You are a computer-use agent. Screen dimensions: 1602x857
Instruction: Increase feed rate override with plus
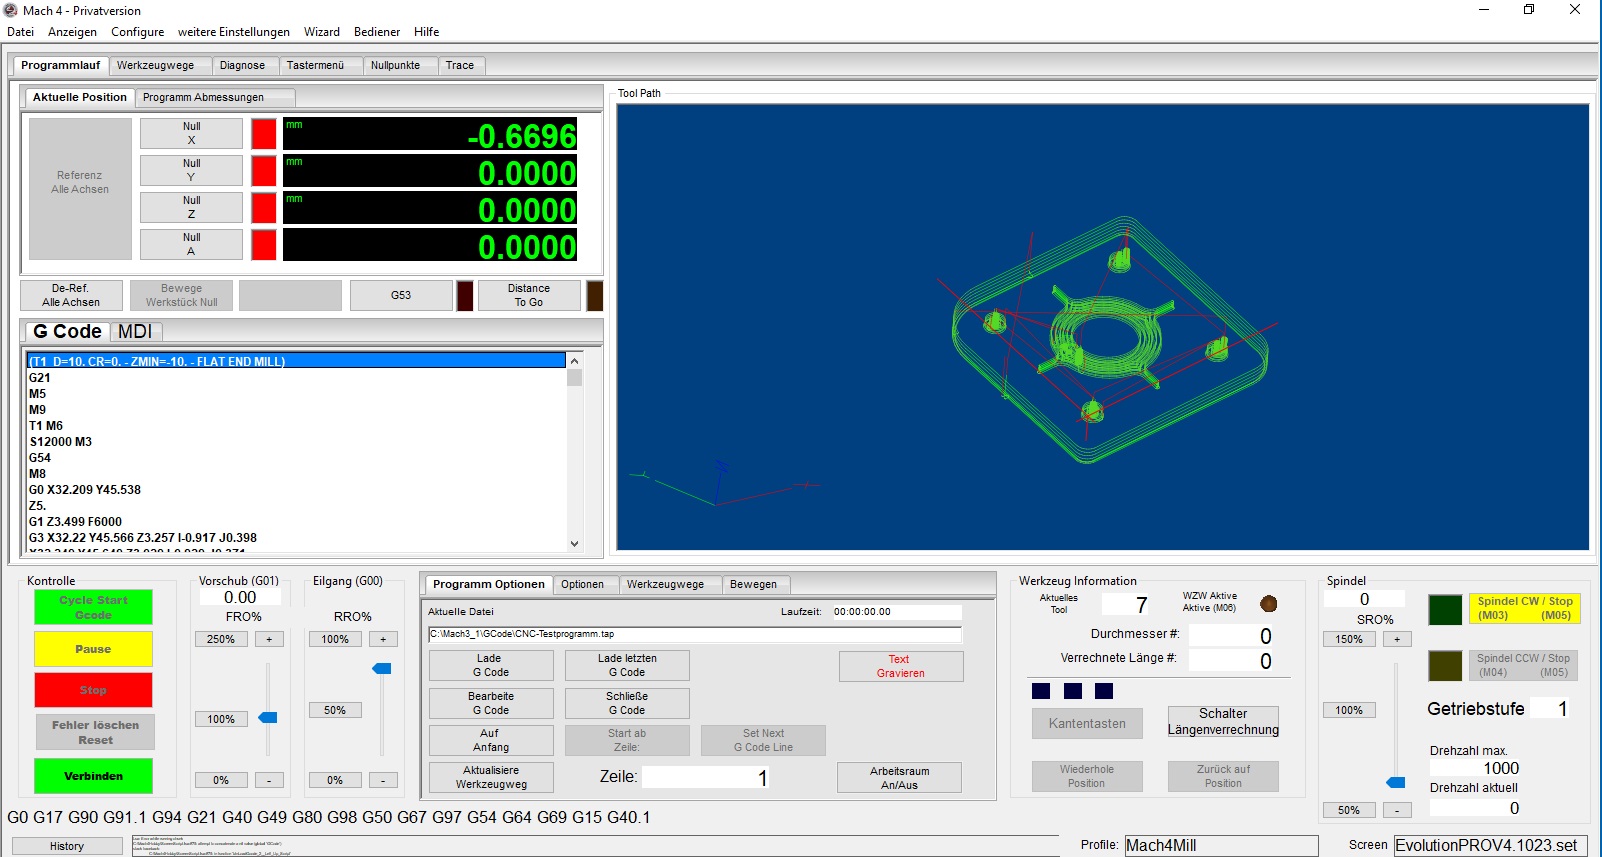click(x=269, y=639)
